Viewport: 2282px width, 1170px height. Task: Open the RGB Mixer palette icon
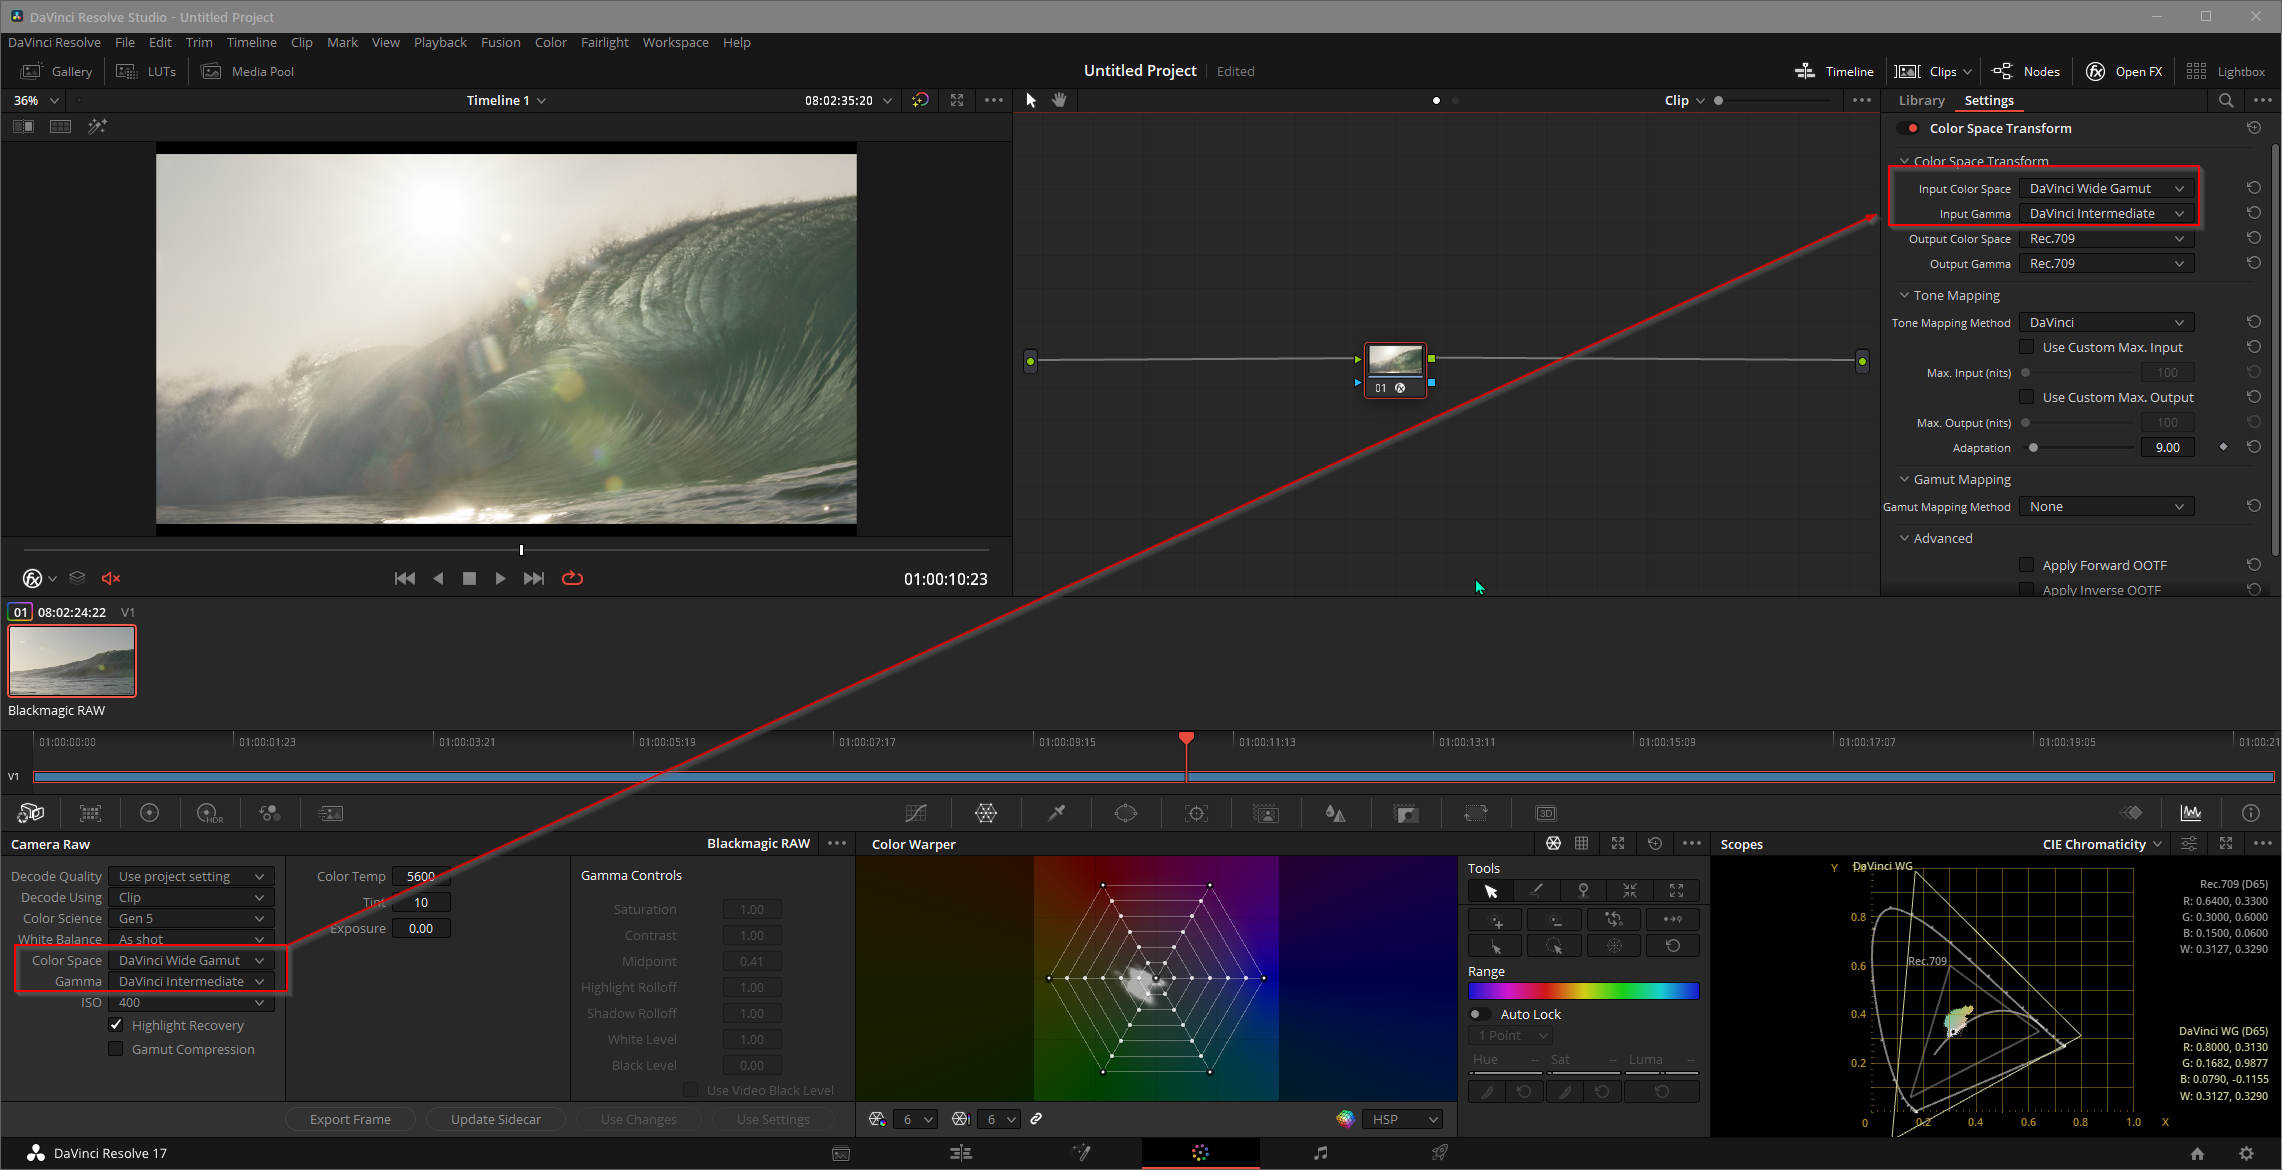pos(269,813)
